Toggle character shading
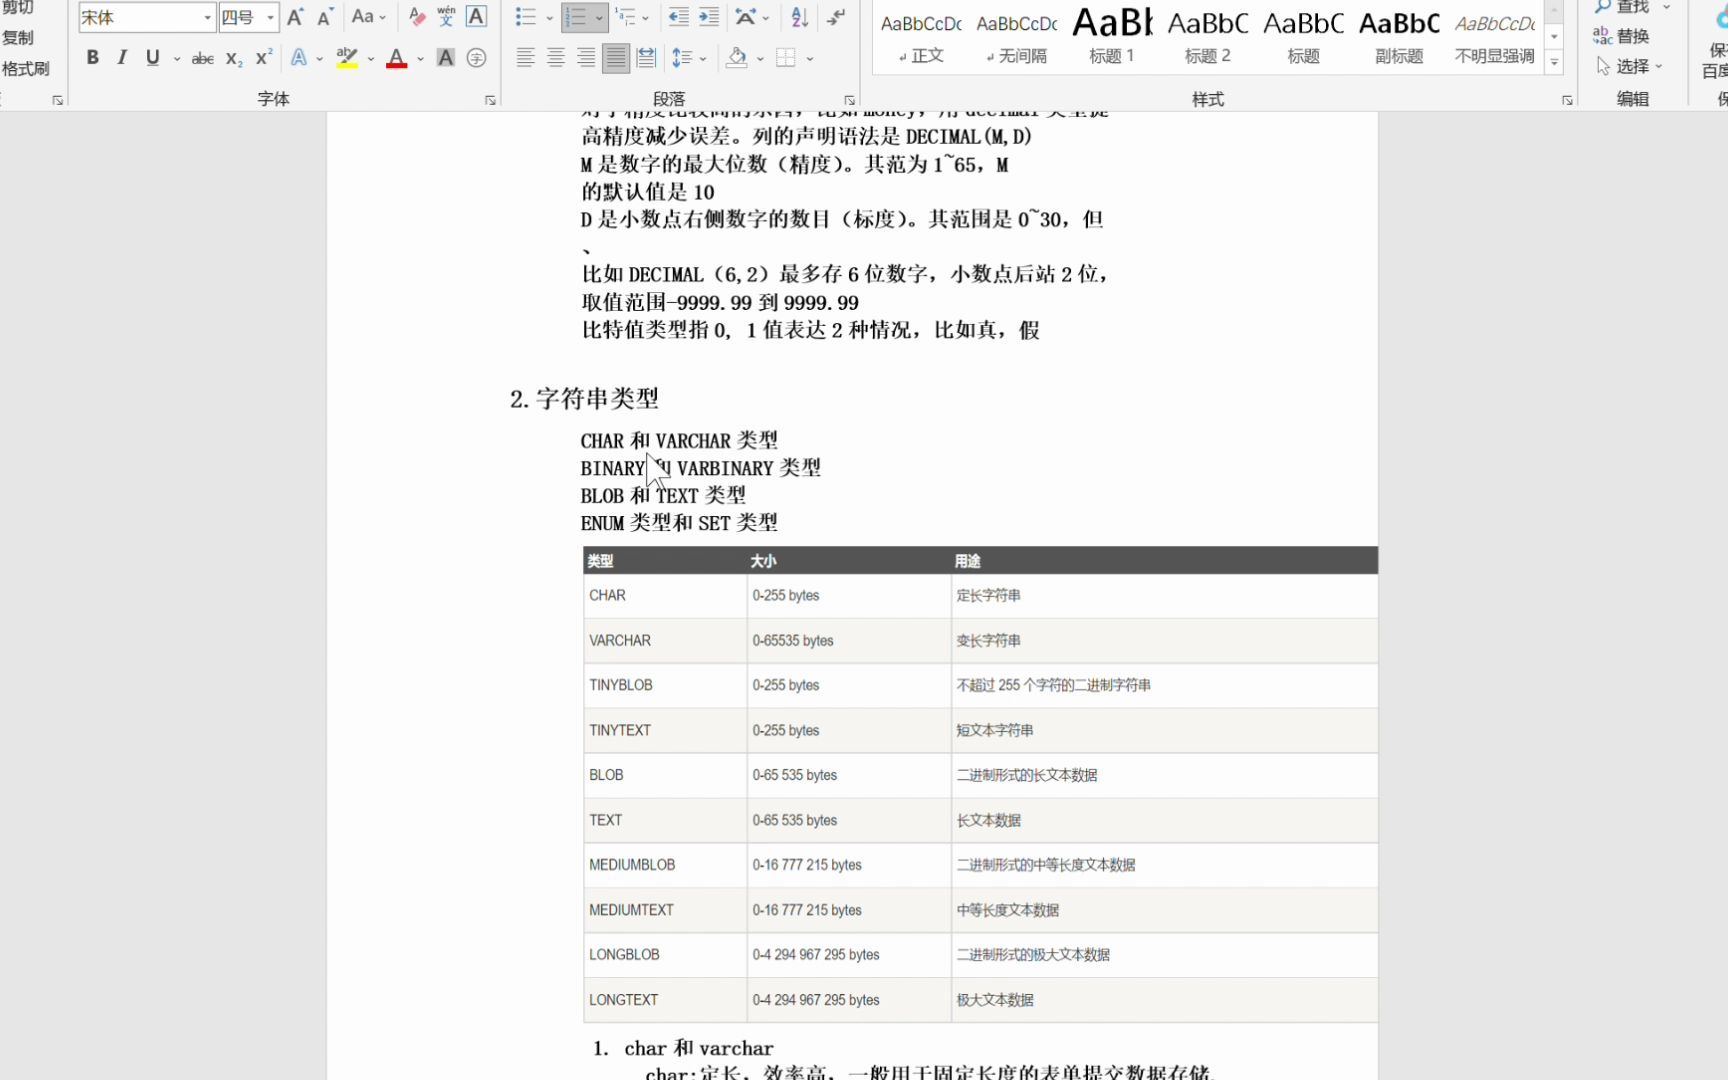Viewport: 1728px width, 1080px height. (446, 58)
